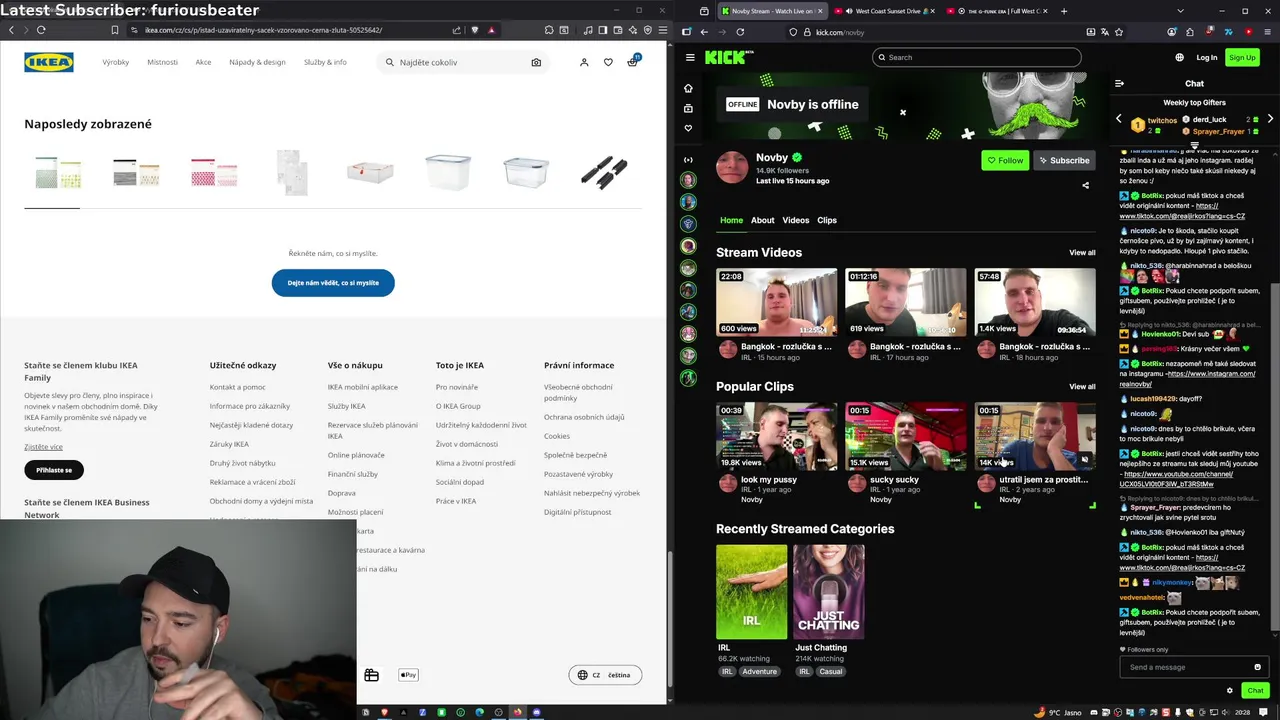Viewport: 1280px width, 720px height.
Task: Click Dejte nám vědět, co si myslíte button
Action: (333, 283)
